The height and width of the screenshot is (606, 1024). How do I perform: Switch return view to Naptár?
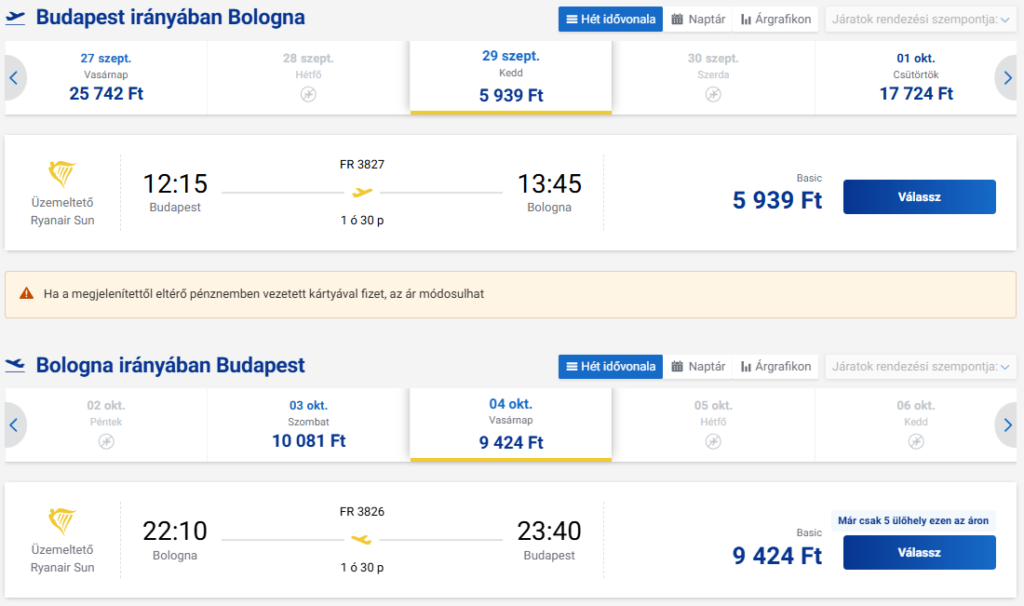(698, 367)
